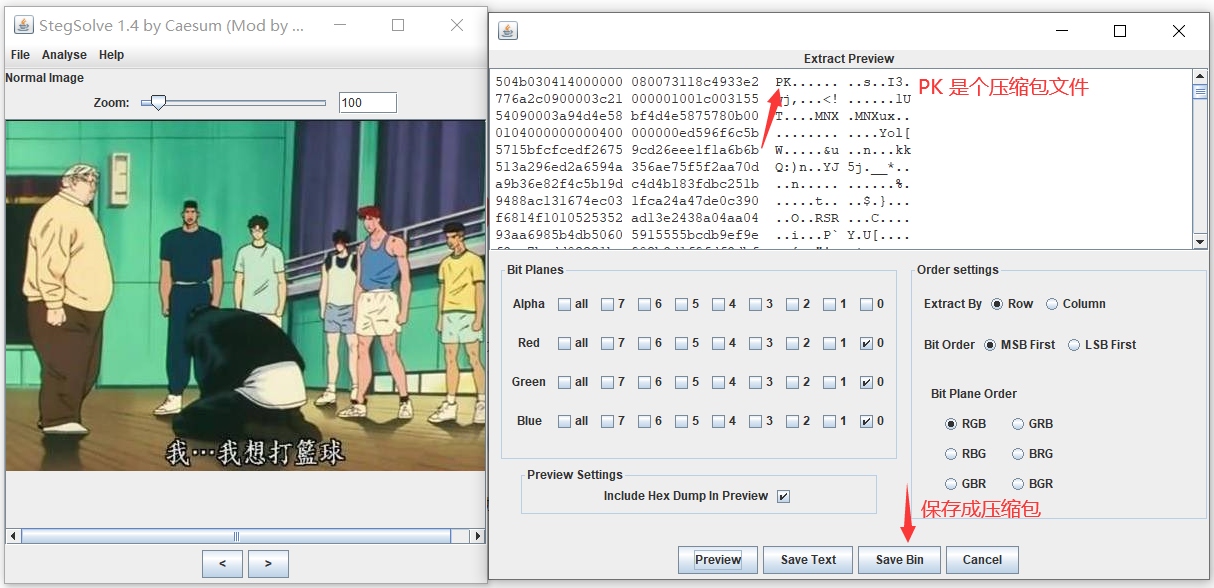Click hex line starting 9488ac131674ec03

[703, 201]
